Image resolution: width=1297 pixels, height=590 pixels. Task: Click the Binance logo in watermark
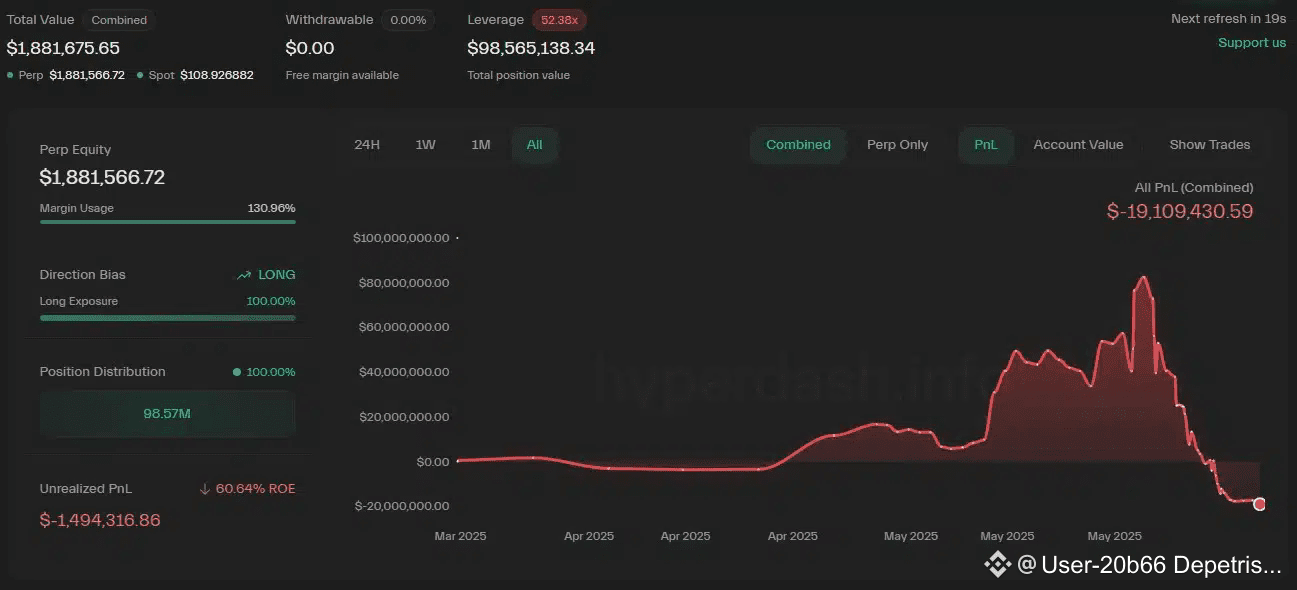point(997,565)
